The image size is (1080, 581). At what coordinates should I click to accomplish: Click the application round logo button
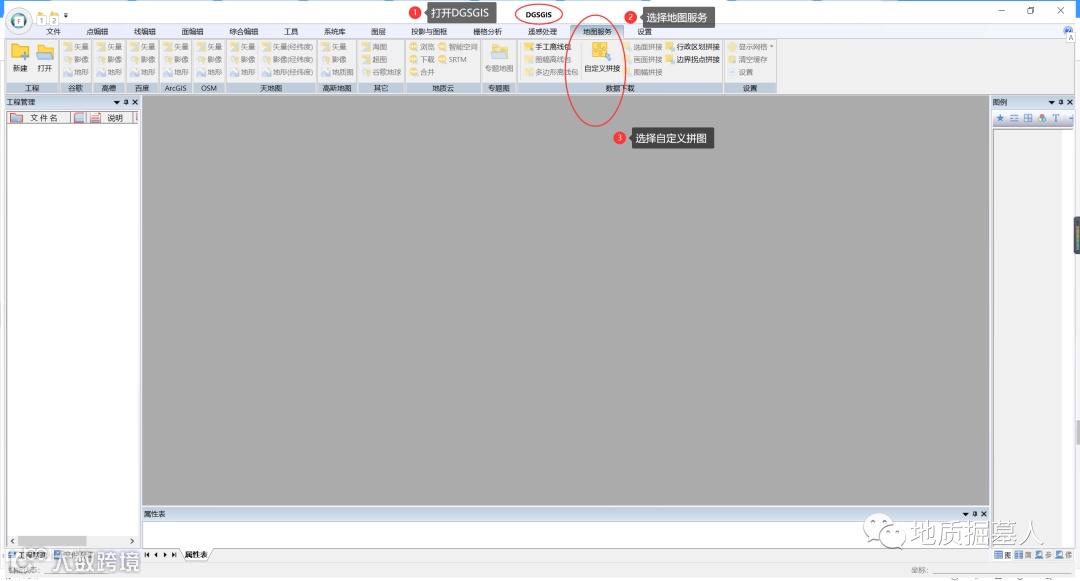tap(19, 21)
